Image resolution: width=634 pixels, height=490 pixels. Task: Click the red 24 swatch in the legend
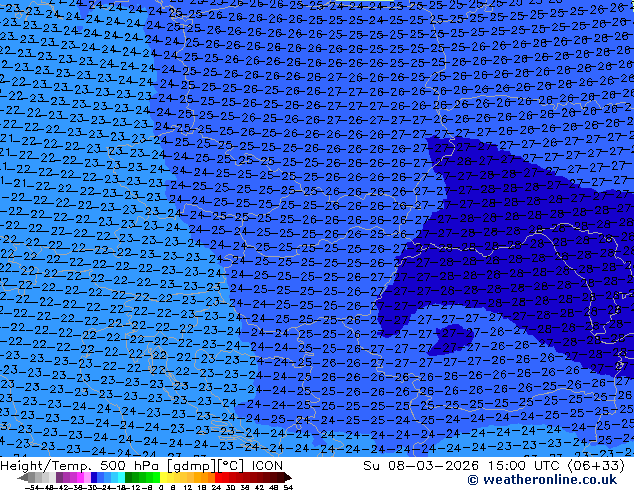coord(218,477)
